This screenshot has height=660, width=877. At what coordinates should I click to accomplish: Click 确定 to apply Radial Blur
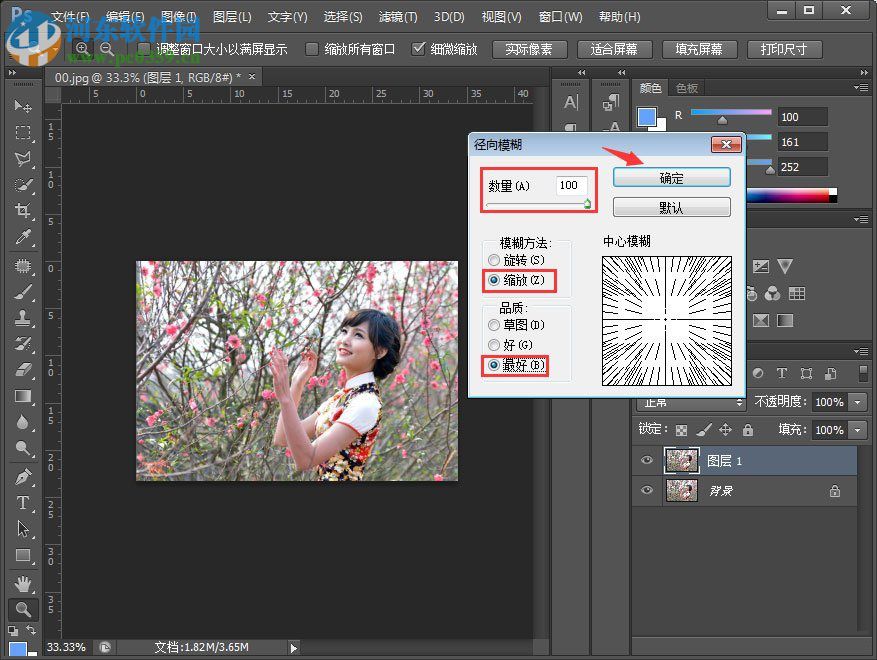pos(670,177)
